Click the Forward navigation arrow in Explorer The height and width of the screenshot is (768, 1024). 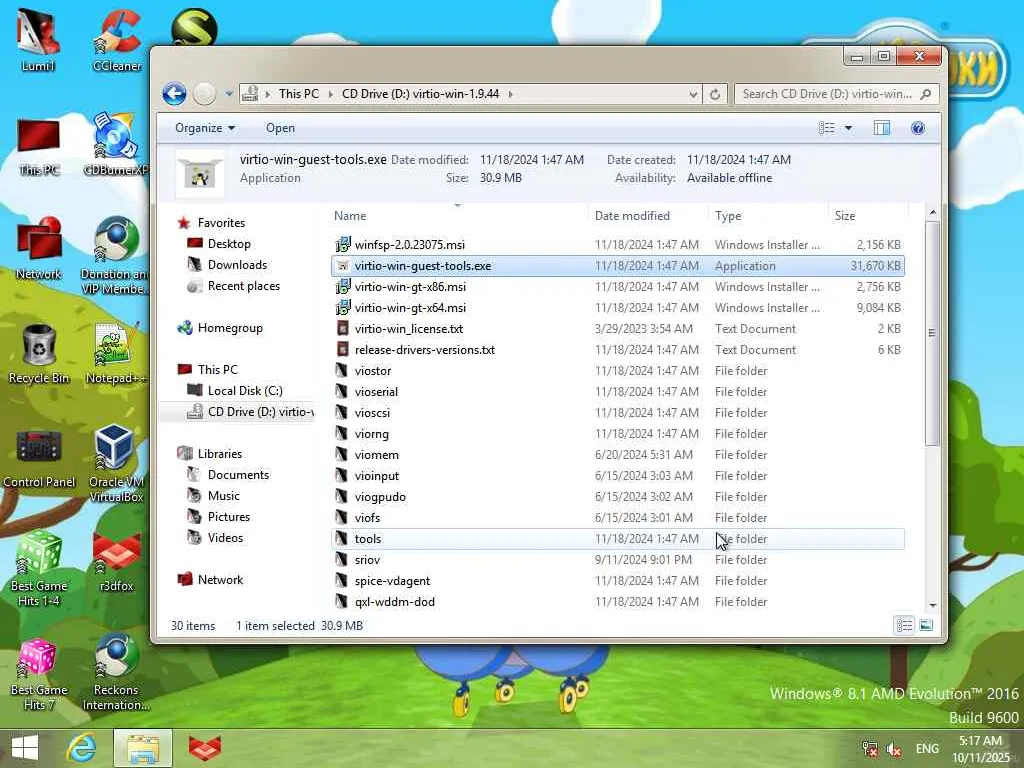pyautogui.click(x=204, y=94)
